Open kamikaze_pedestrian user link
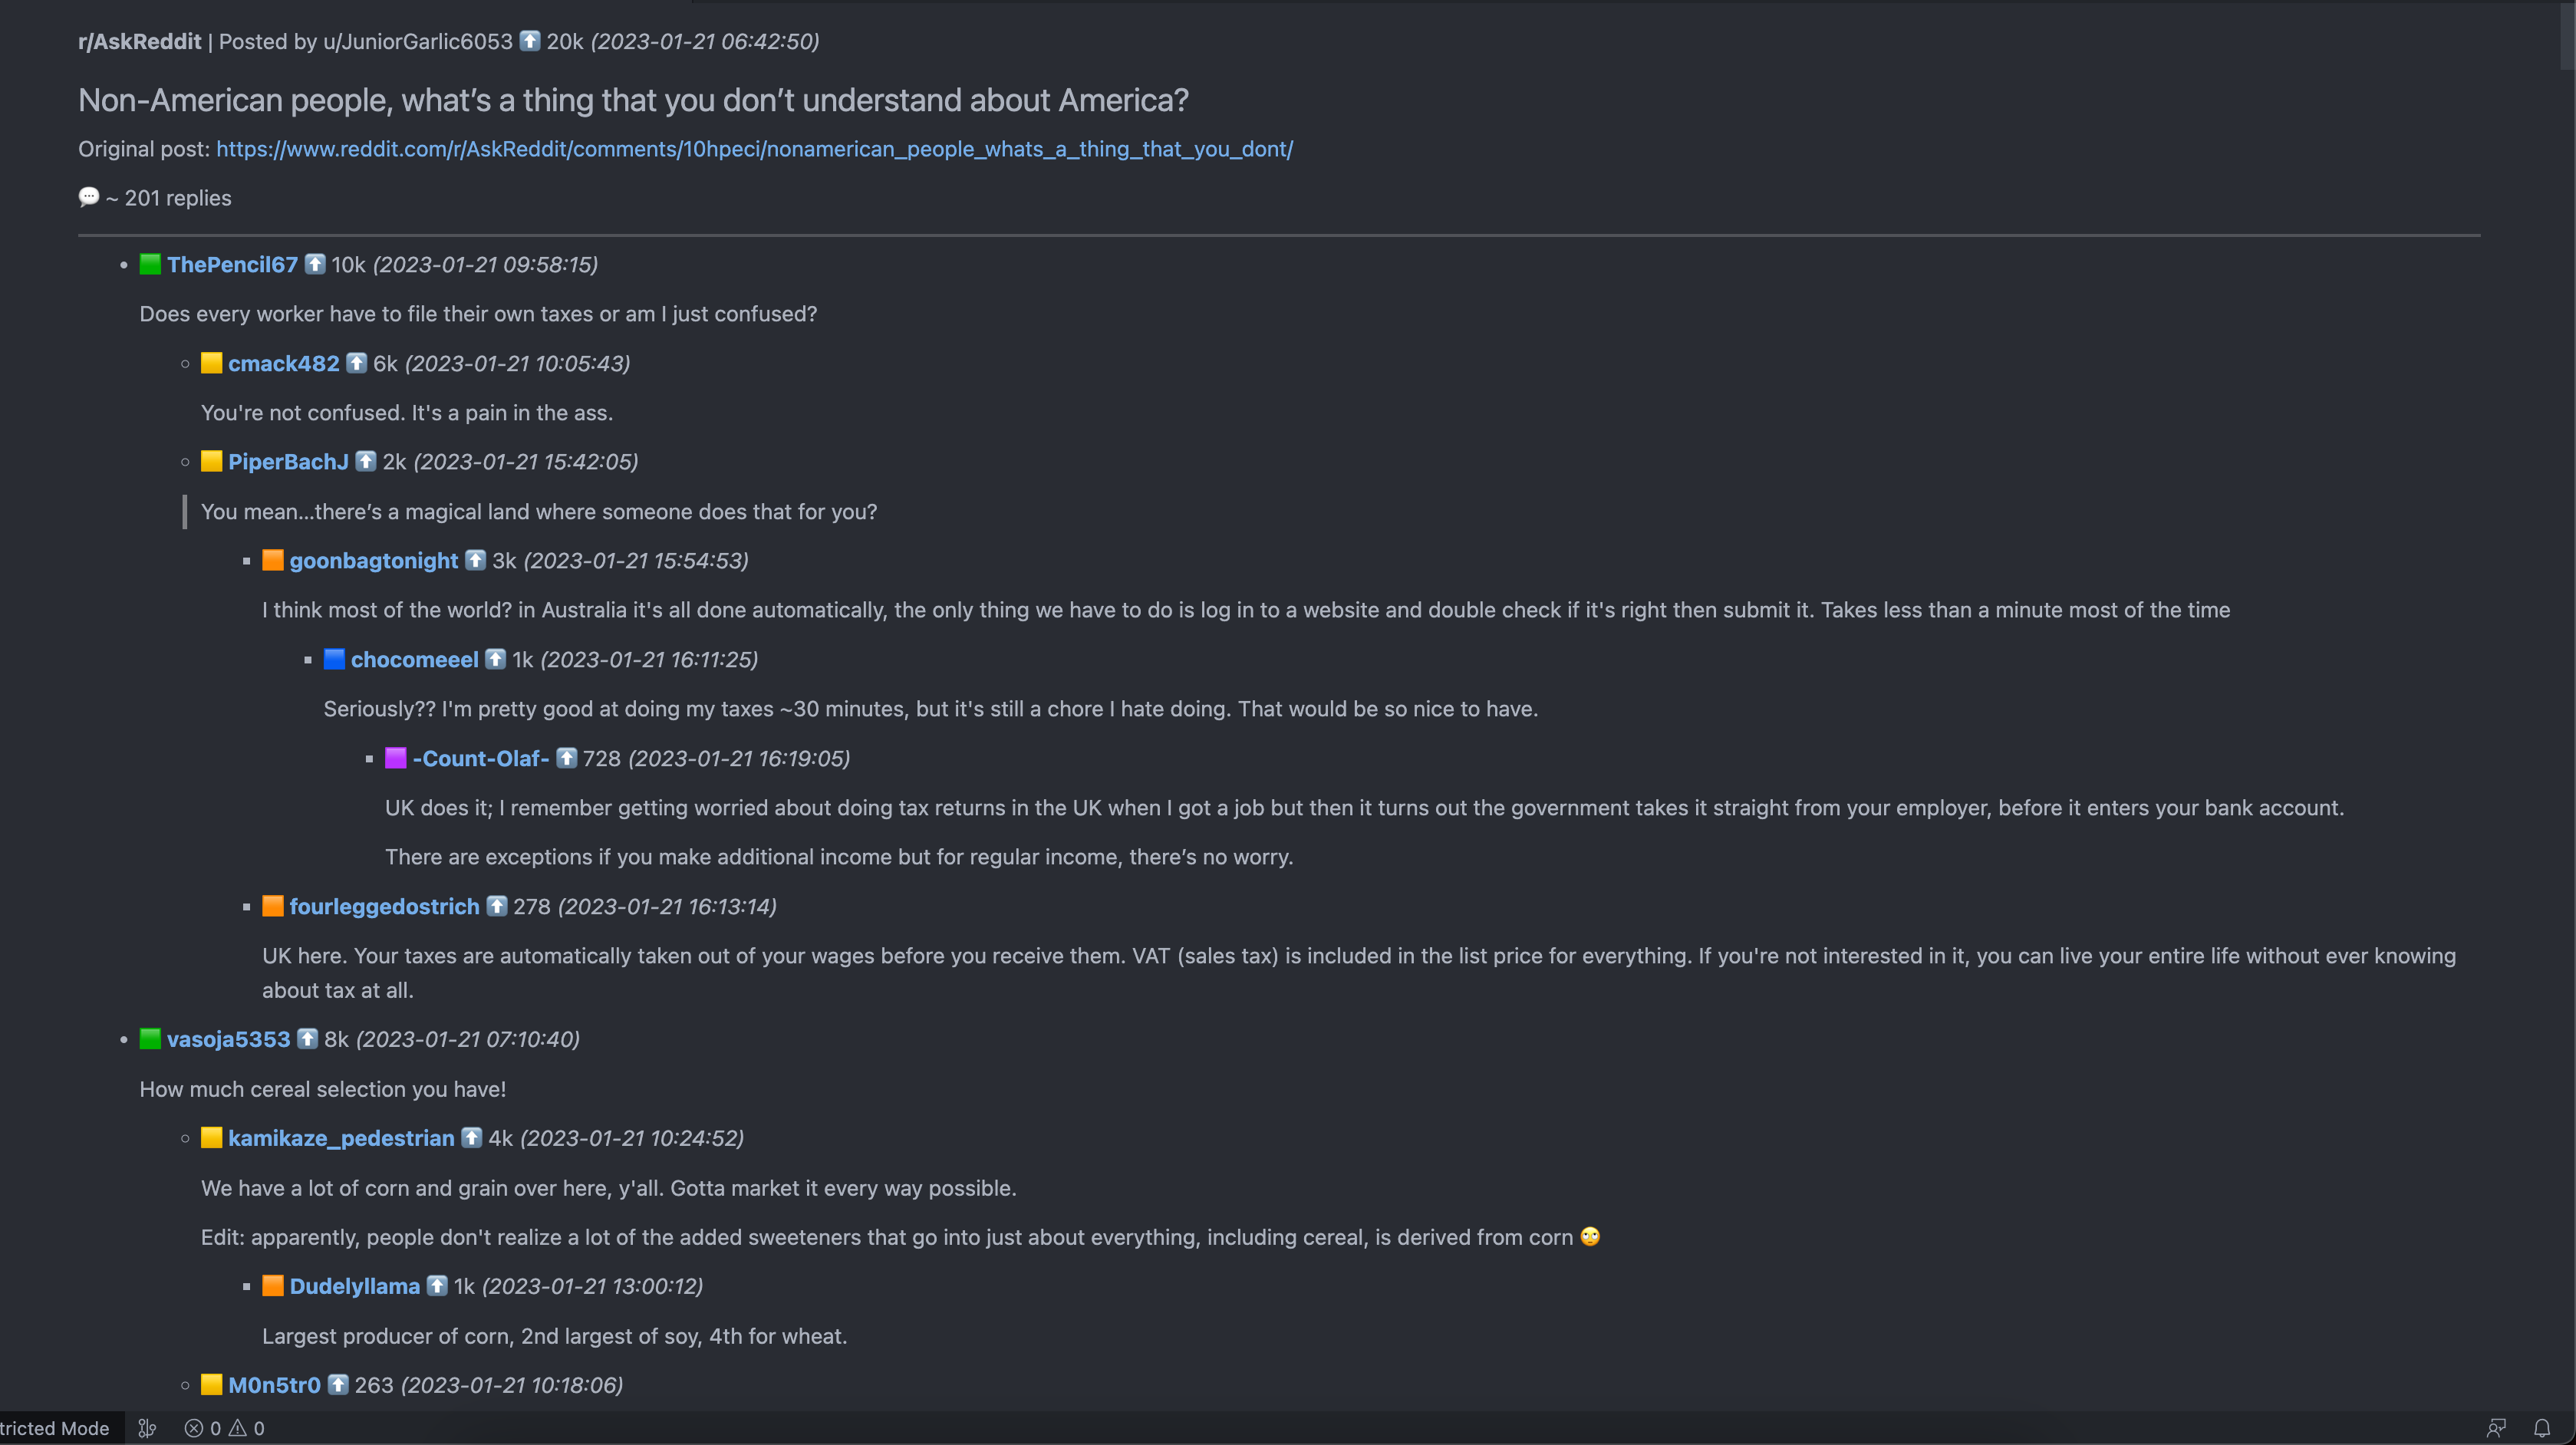2576x1445 pixels. click(x=341, y=1138)
